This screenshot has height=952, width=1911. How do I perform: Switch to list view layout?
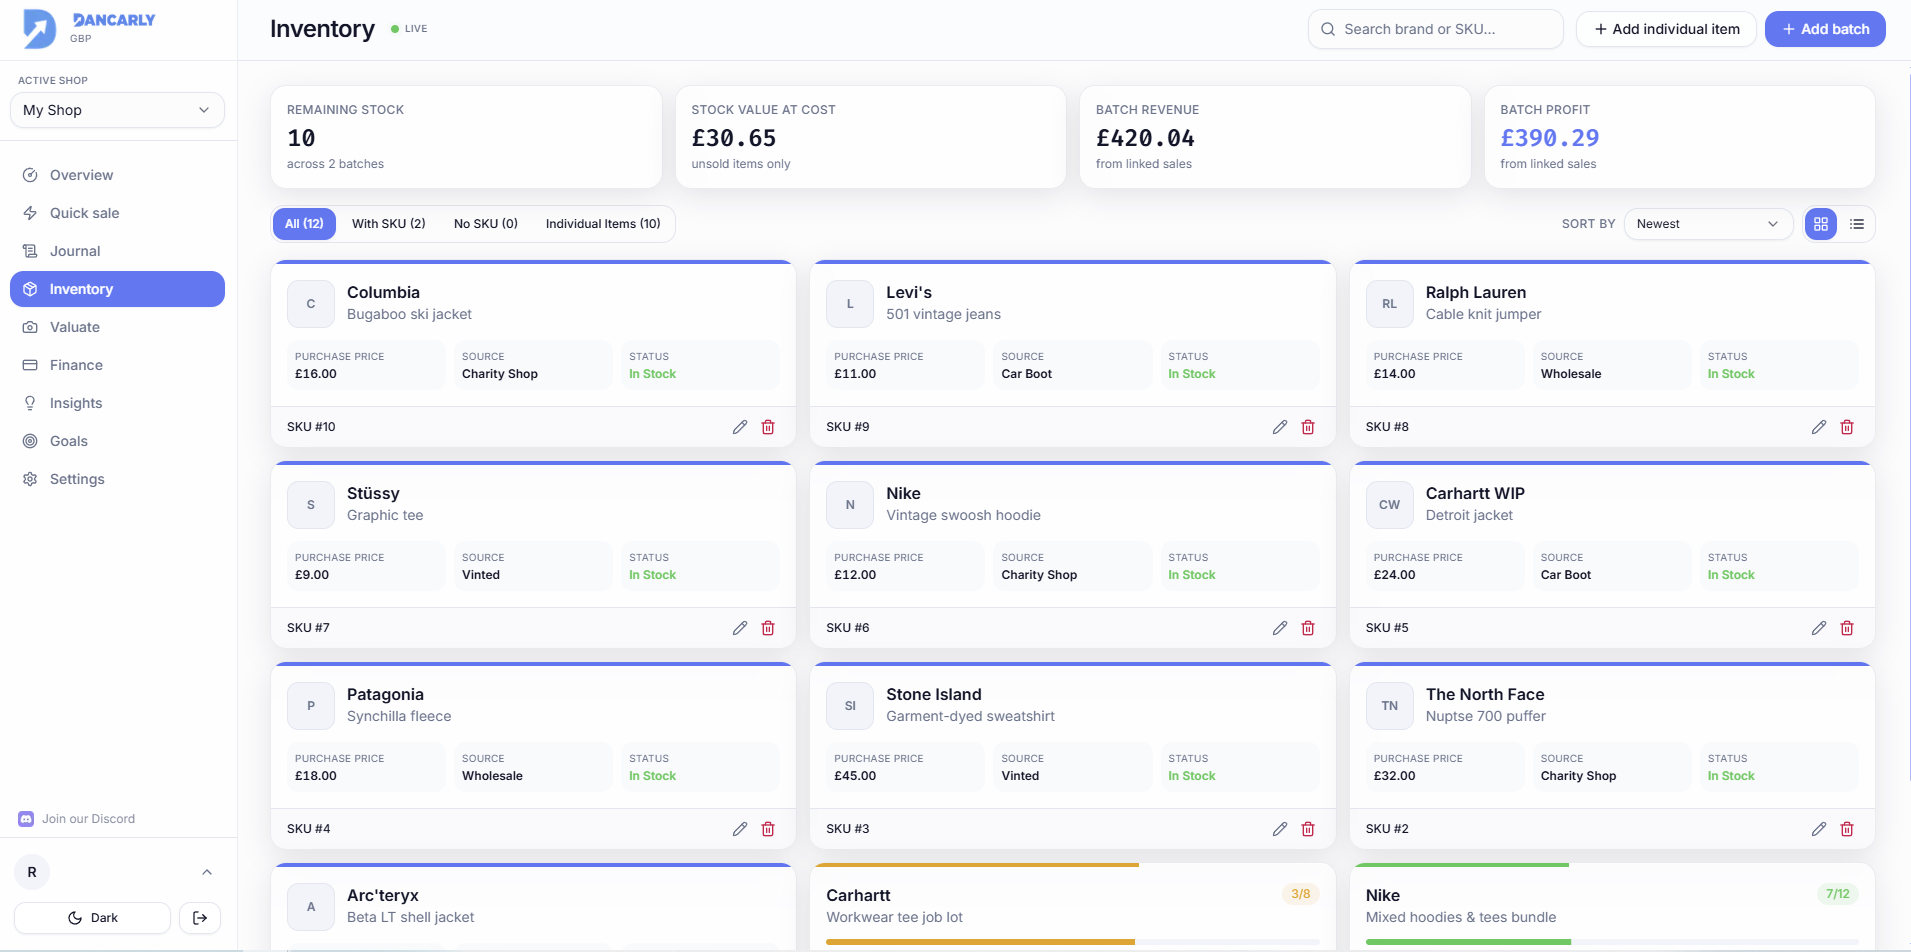tap(1857, 224)
